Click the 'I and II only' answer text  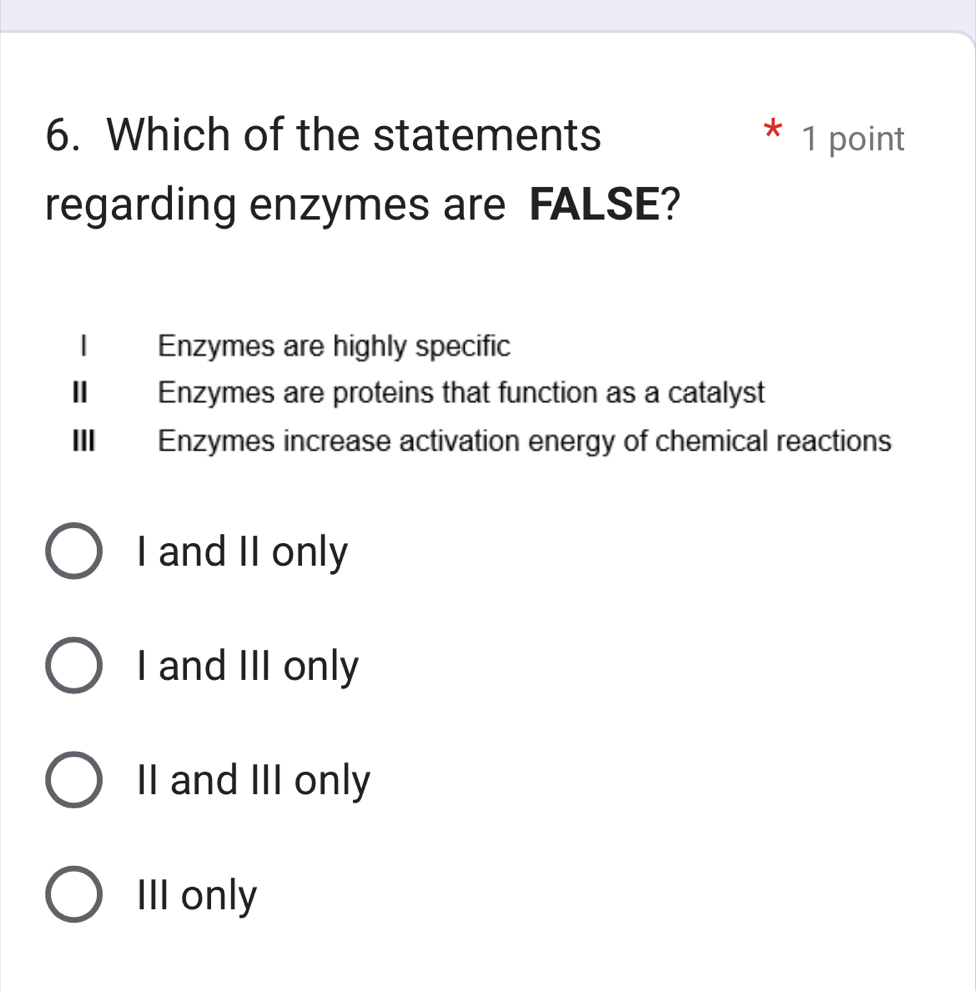coord(241,551)
